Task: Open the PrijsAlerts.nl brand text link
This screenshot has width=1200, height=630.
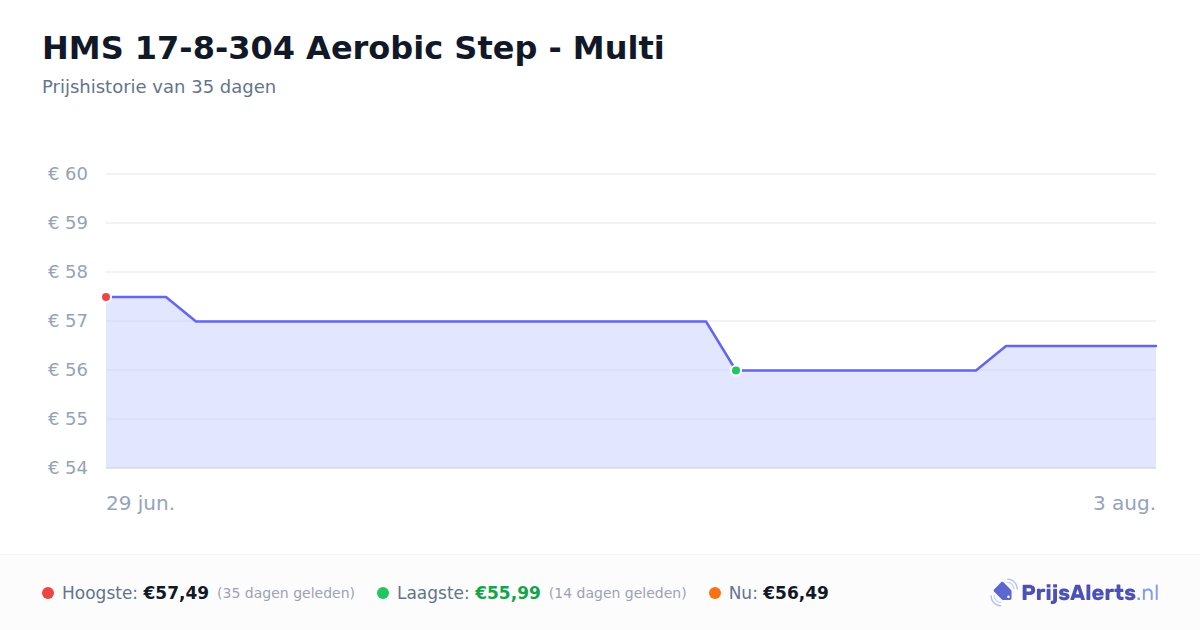Action: pyautogui.click(x=1090, y=593)
